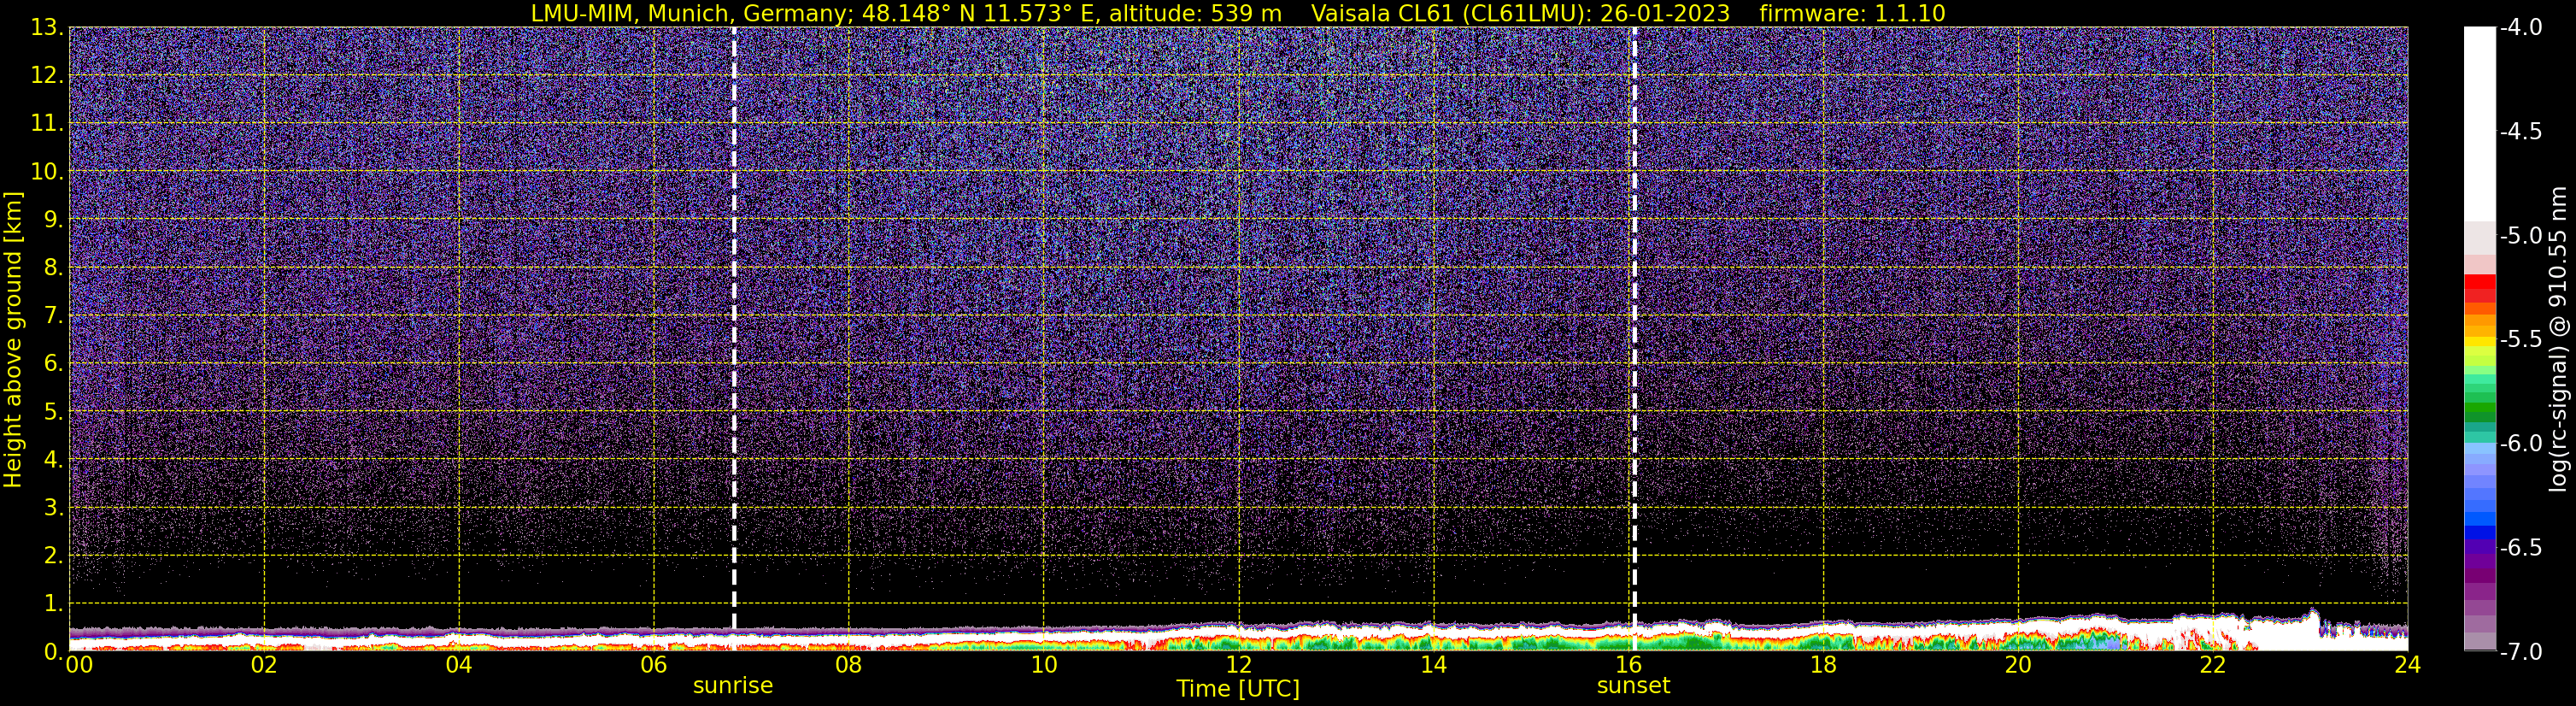Click the height axis tick '6.'

(x=53, y=363)
